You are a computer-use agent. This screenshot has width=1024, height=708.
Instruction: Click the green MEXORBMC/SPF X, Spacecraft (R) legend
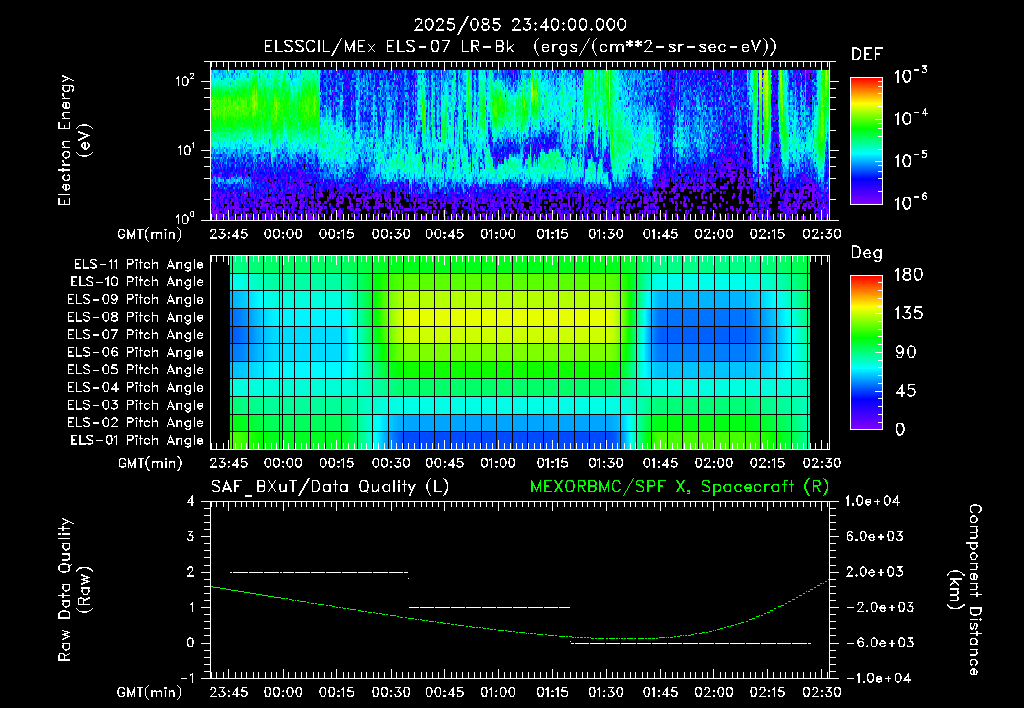pos(679,487)
